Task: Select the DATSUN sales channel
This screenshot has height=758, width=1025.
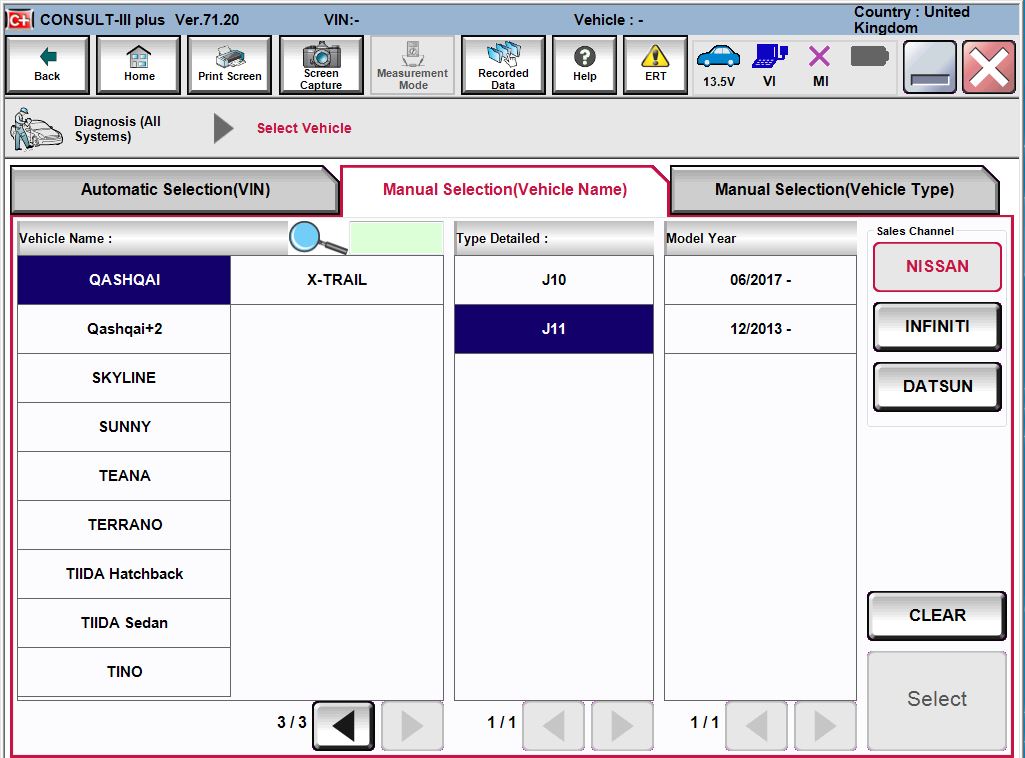Action: [x=936, y=386]
